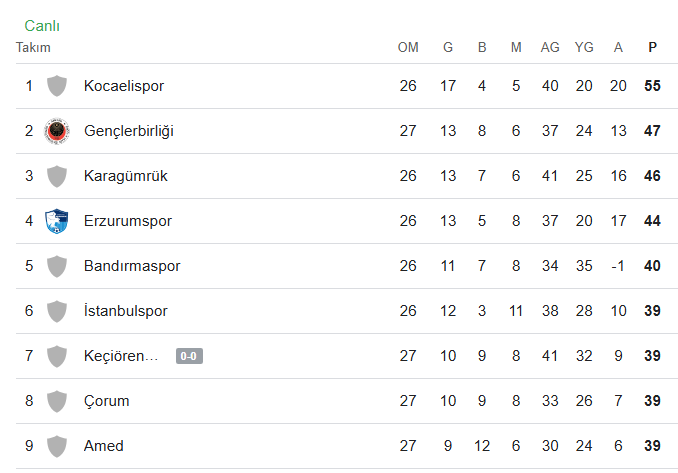Click the AG goals-for column header

550,47
